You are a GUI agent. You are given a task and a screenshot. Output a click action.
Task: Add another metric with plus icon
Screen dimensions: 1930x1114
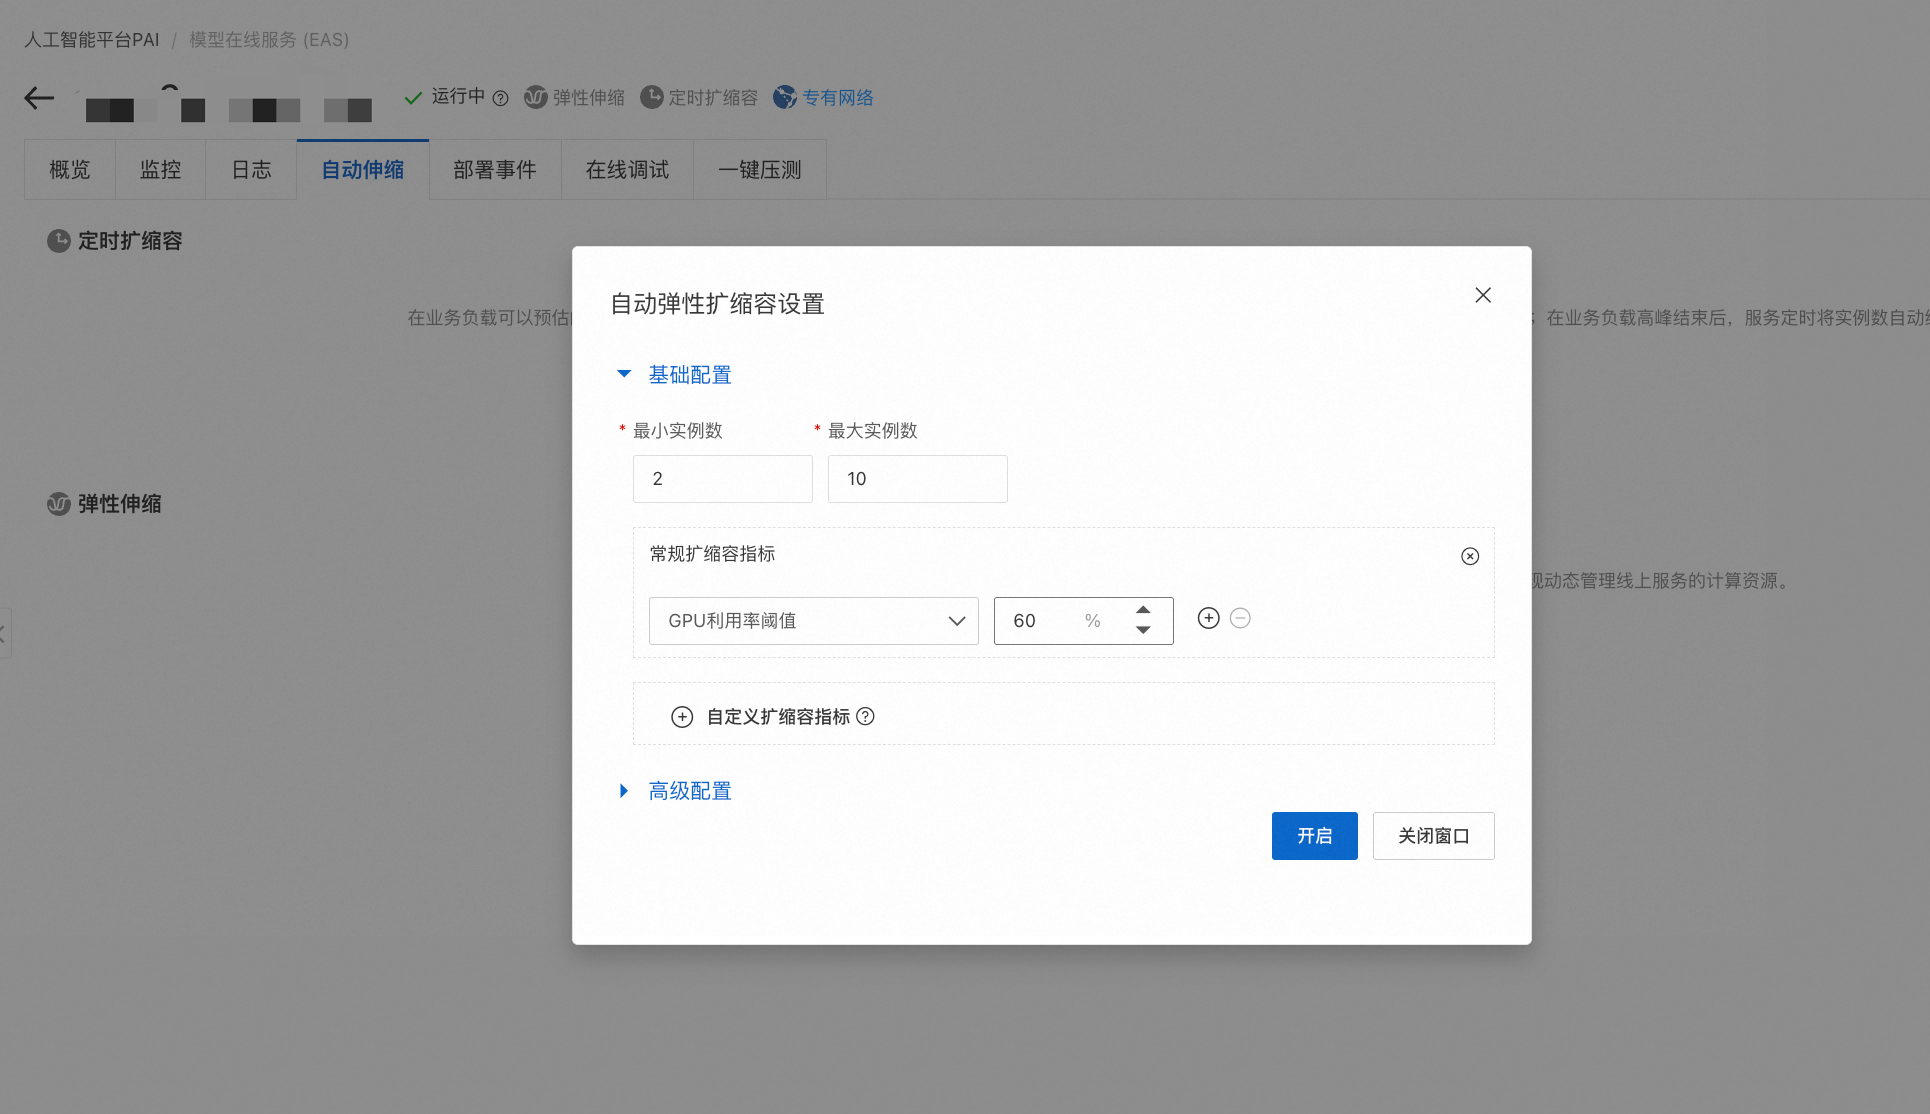coord(1208,618)
